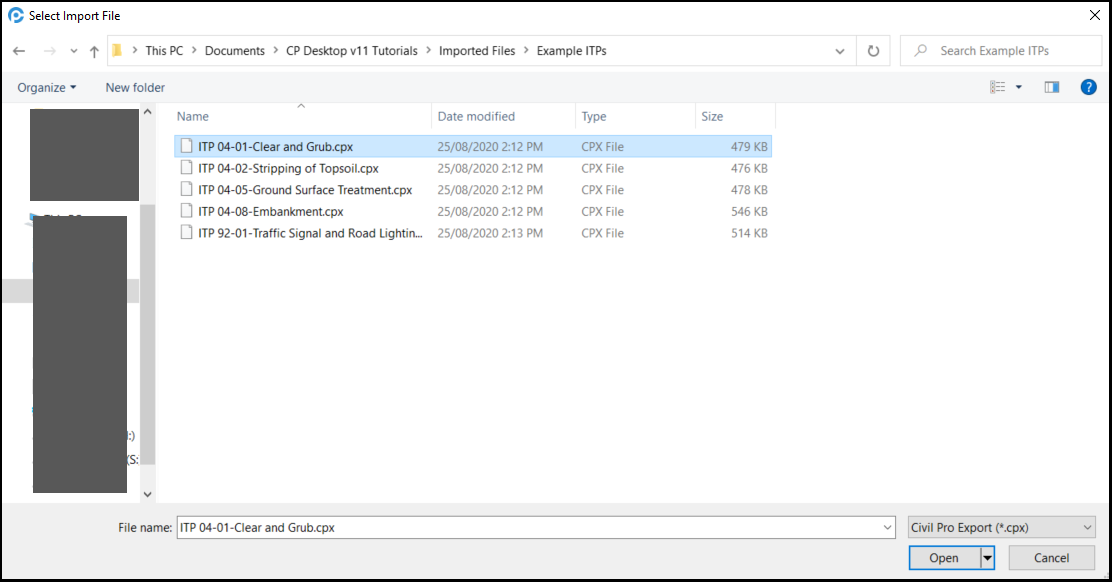Open the Help question mark icon
1112x582 pixels.
coord(1089,88)
